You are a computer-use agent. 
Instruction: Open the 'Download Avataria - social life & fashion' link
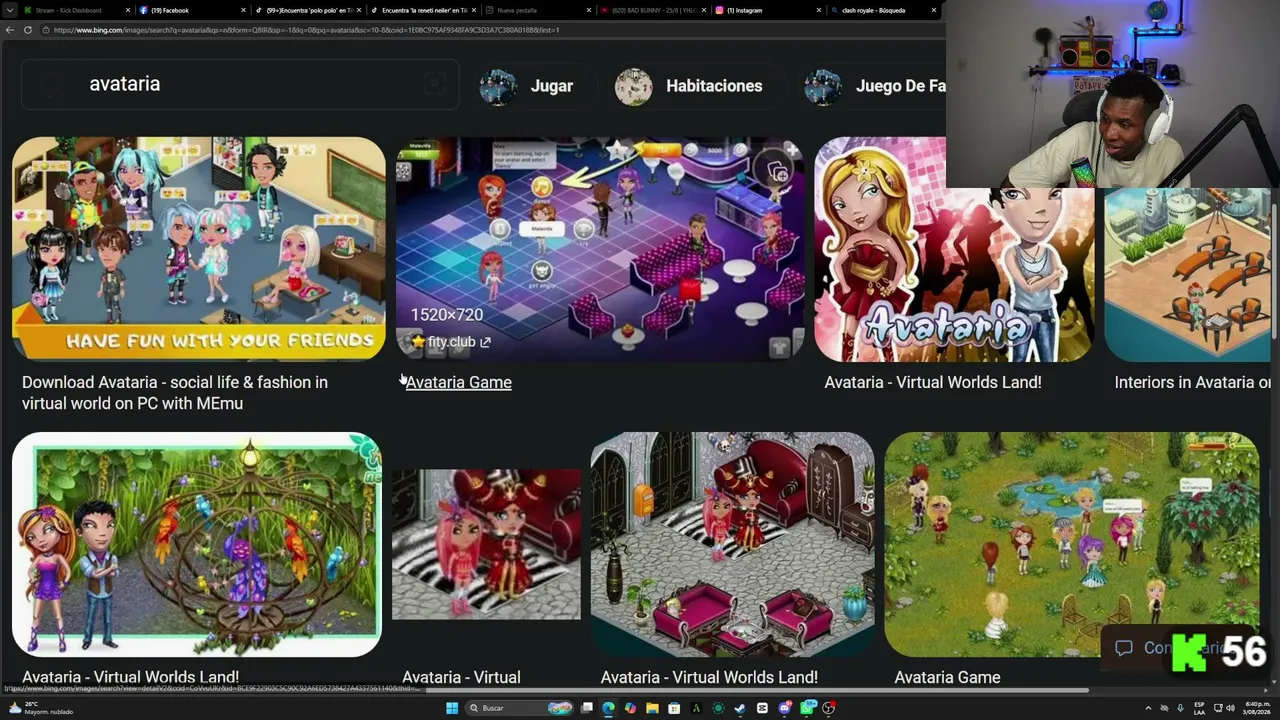click(175, 393)
